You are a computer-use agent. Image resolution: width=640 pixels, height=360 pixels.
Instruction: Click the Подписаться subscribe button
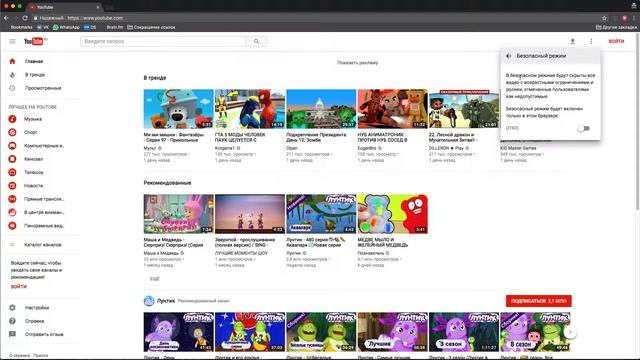click(539, 301)
